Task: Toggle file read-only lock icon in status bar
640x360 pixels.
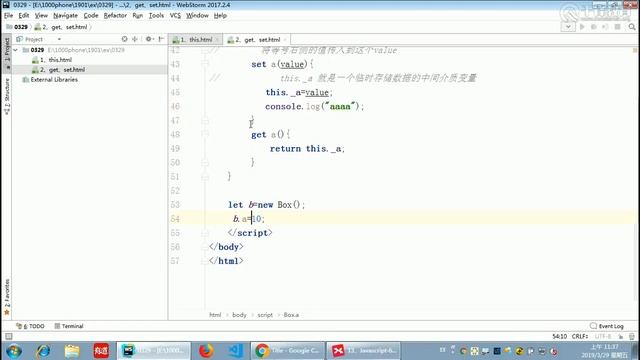Action: point(621,337)
